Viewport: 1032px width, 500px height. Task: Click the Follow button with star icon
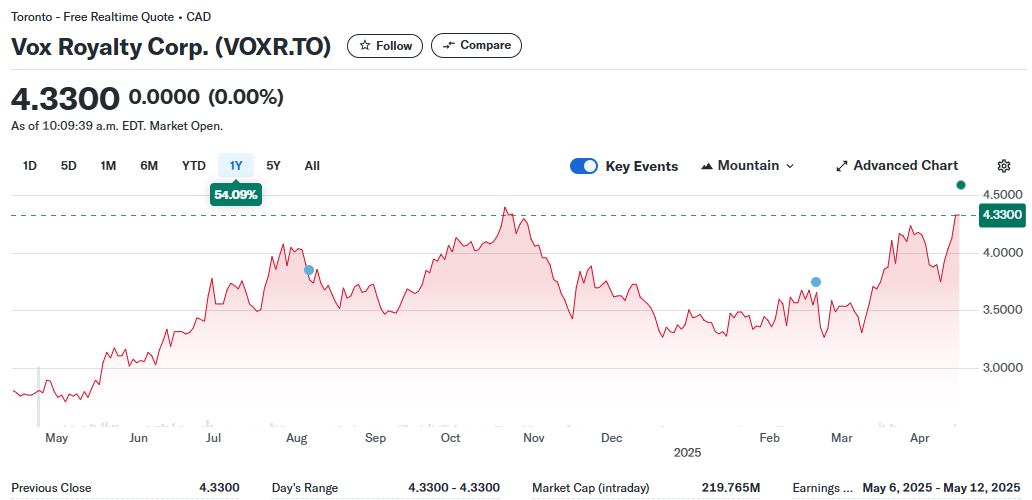(x=385, y=46)
